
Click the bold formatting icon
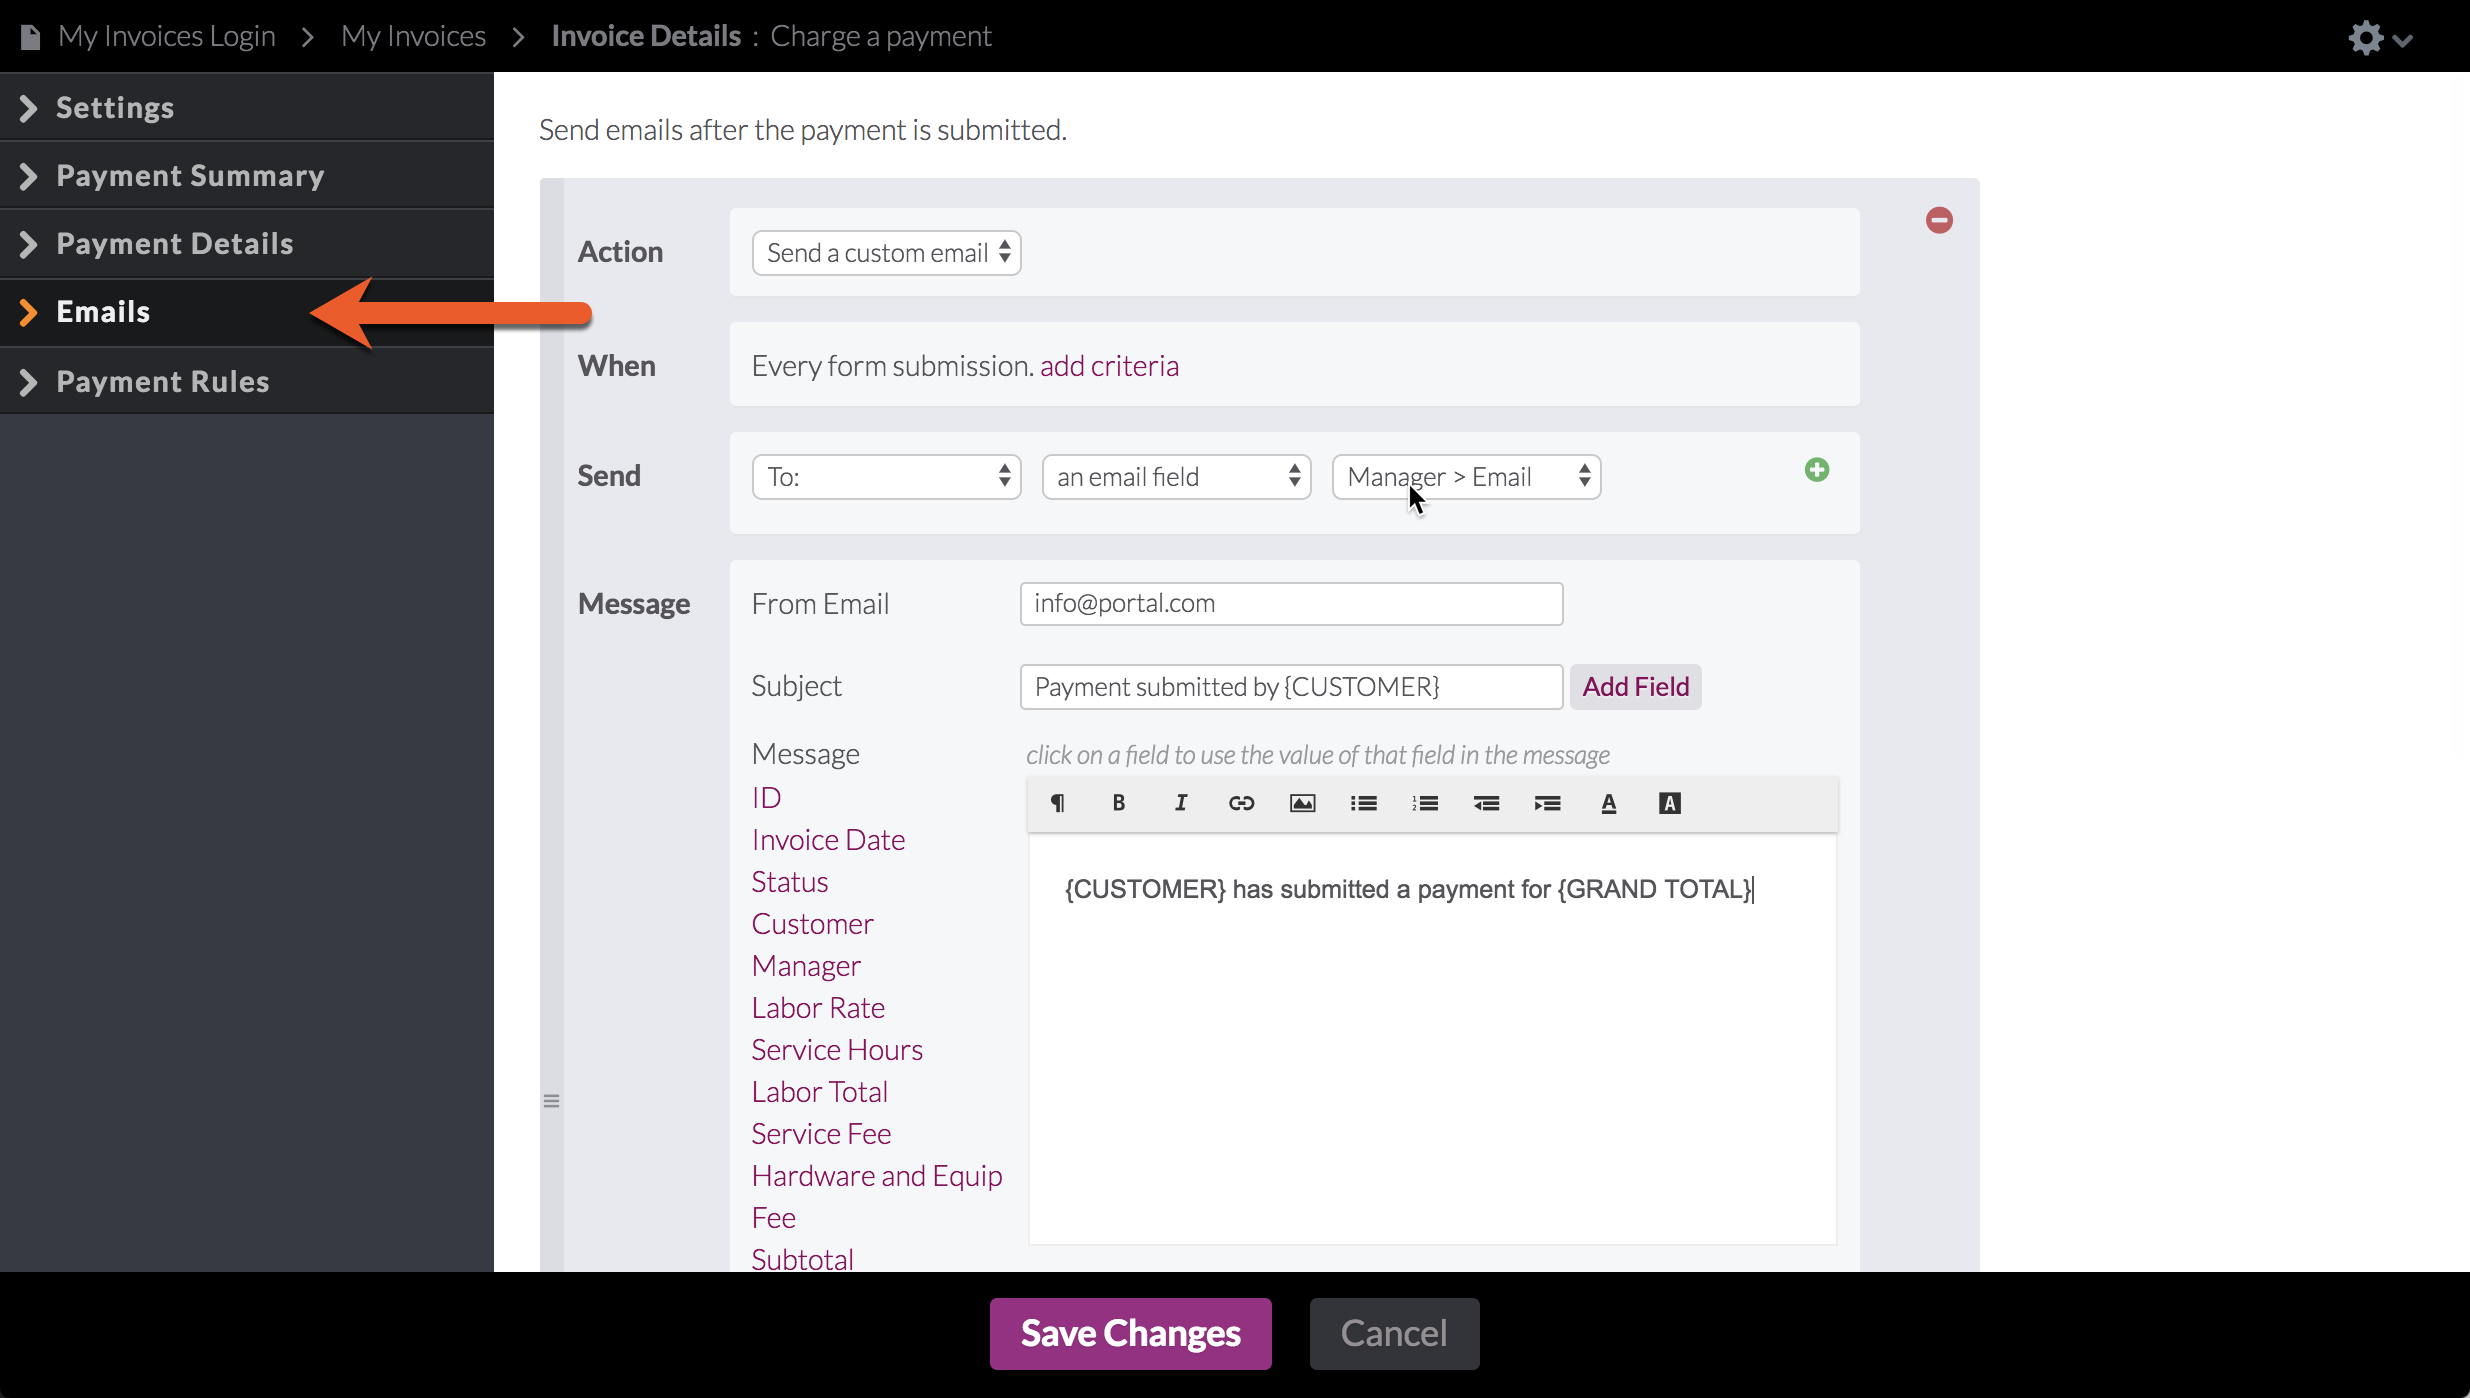click(x=1119, y=803)
